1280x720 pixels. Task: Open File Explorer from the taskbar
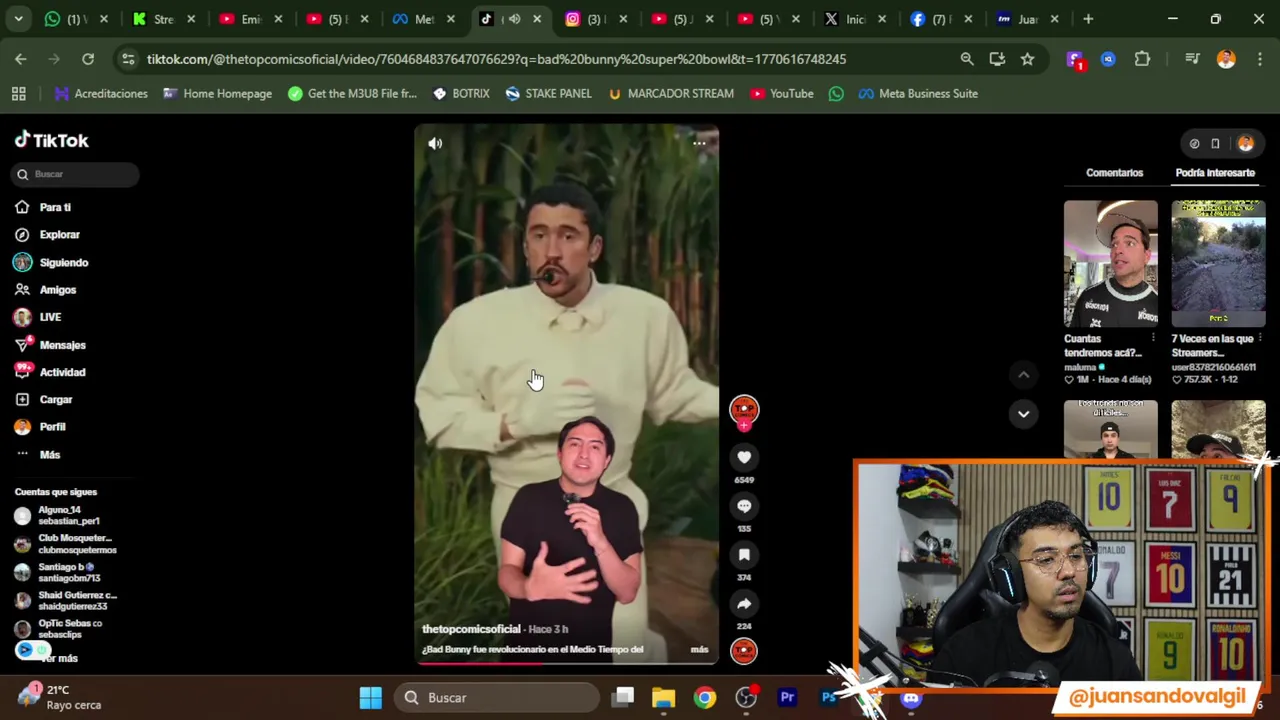[664, 698]
